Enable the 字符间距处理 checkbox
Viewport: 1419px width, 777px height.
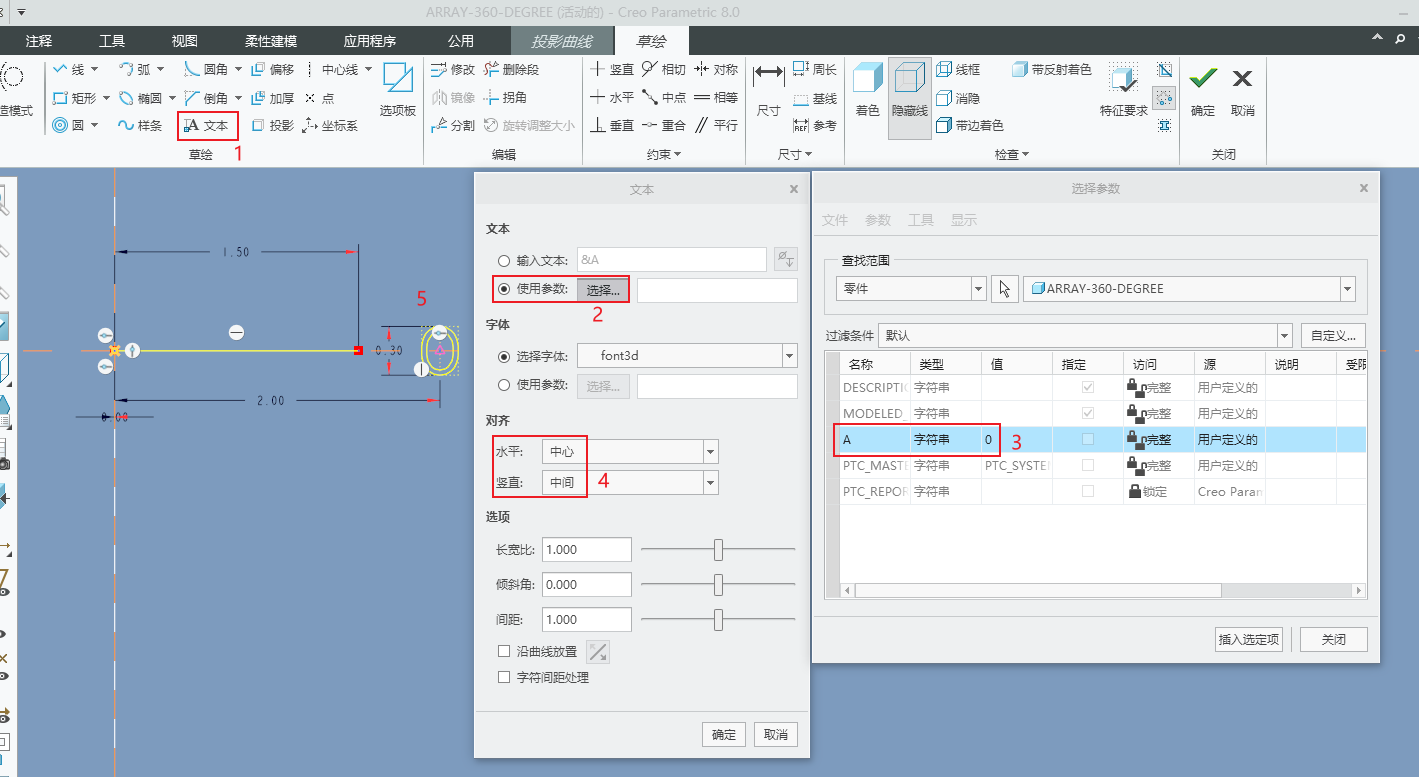click(504, 677)
